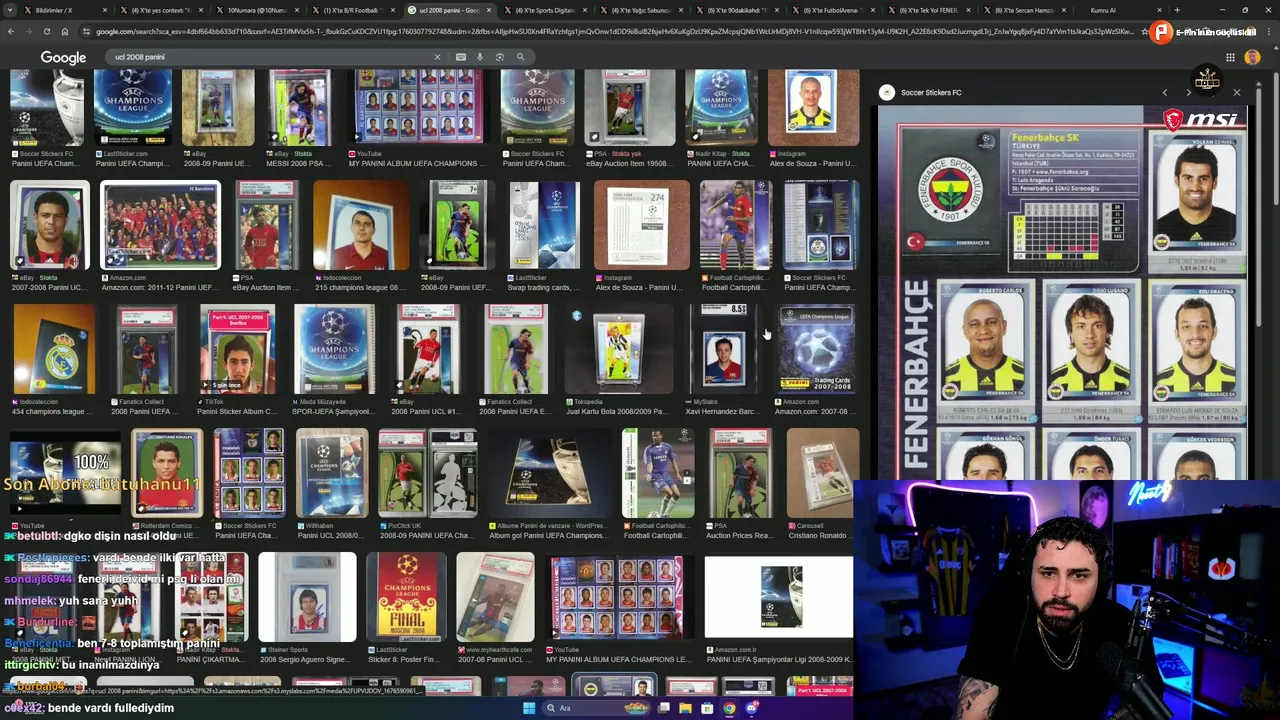
Task: Open Microsoft Store from taskbar
Action: (707, 708)
